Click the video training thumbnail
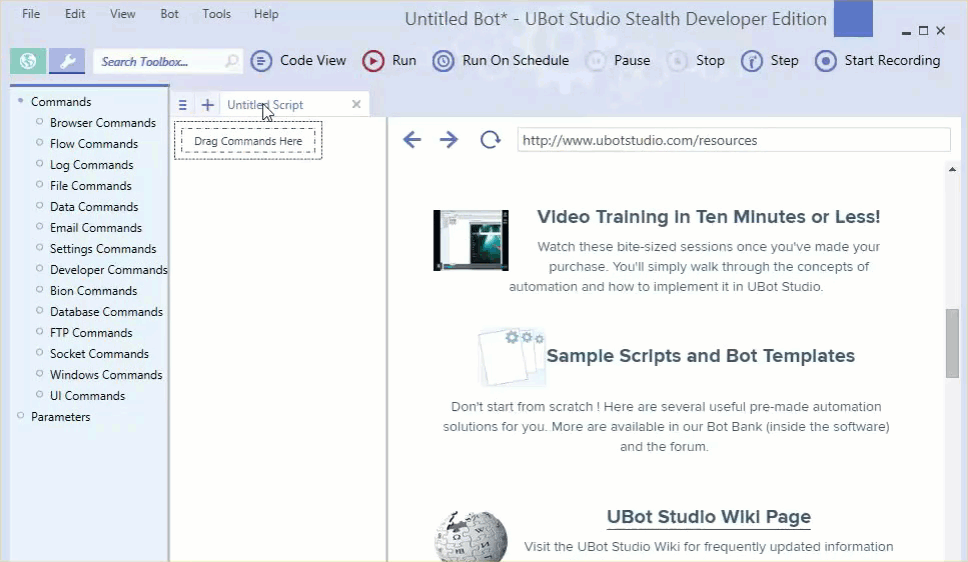The height and width of the screenshot is (562, 968). [x=471, y=240]
